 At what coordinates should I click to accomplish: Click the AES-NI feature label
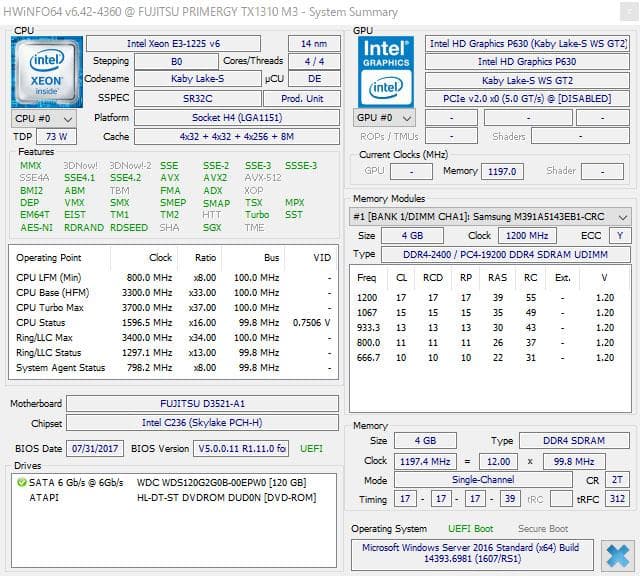[37, 228]
